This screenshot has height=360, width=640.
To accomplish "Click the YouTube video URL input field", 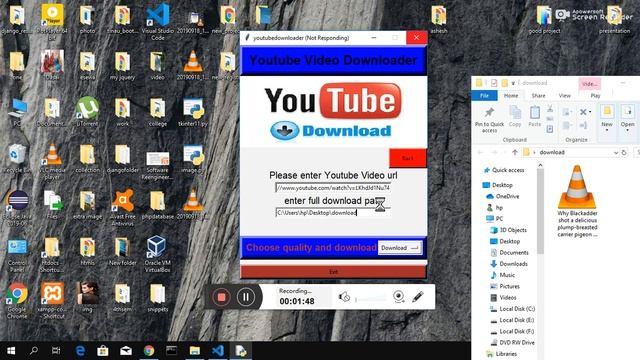I will 333,188.
